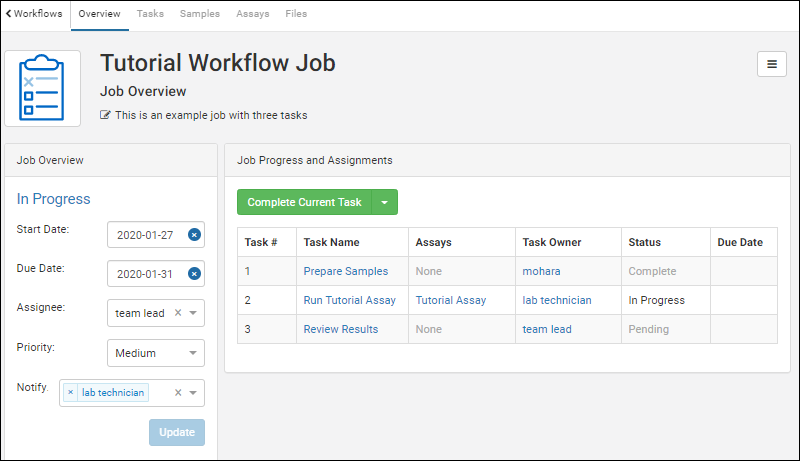Remove lab technician tag from Notify
This screenshot has width=800, height=461.
pyautogui.click(x=71, y=393)
